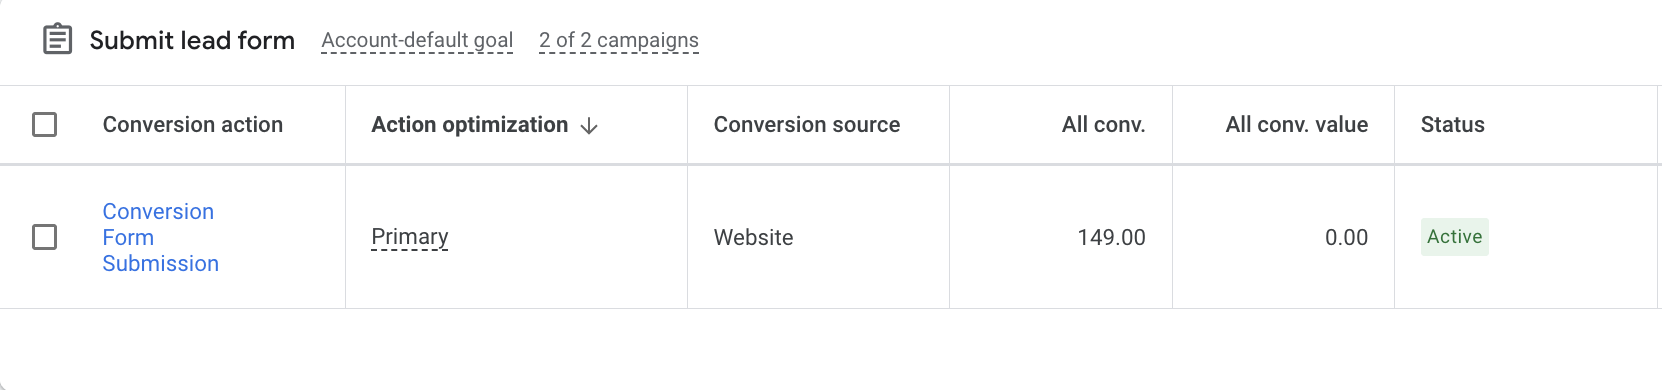Viewport: 1662px width, 390px height.
Task: Sort by the Action optimization column header
Action: coord(469,125)
